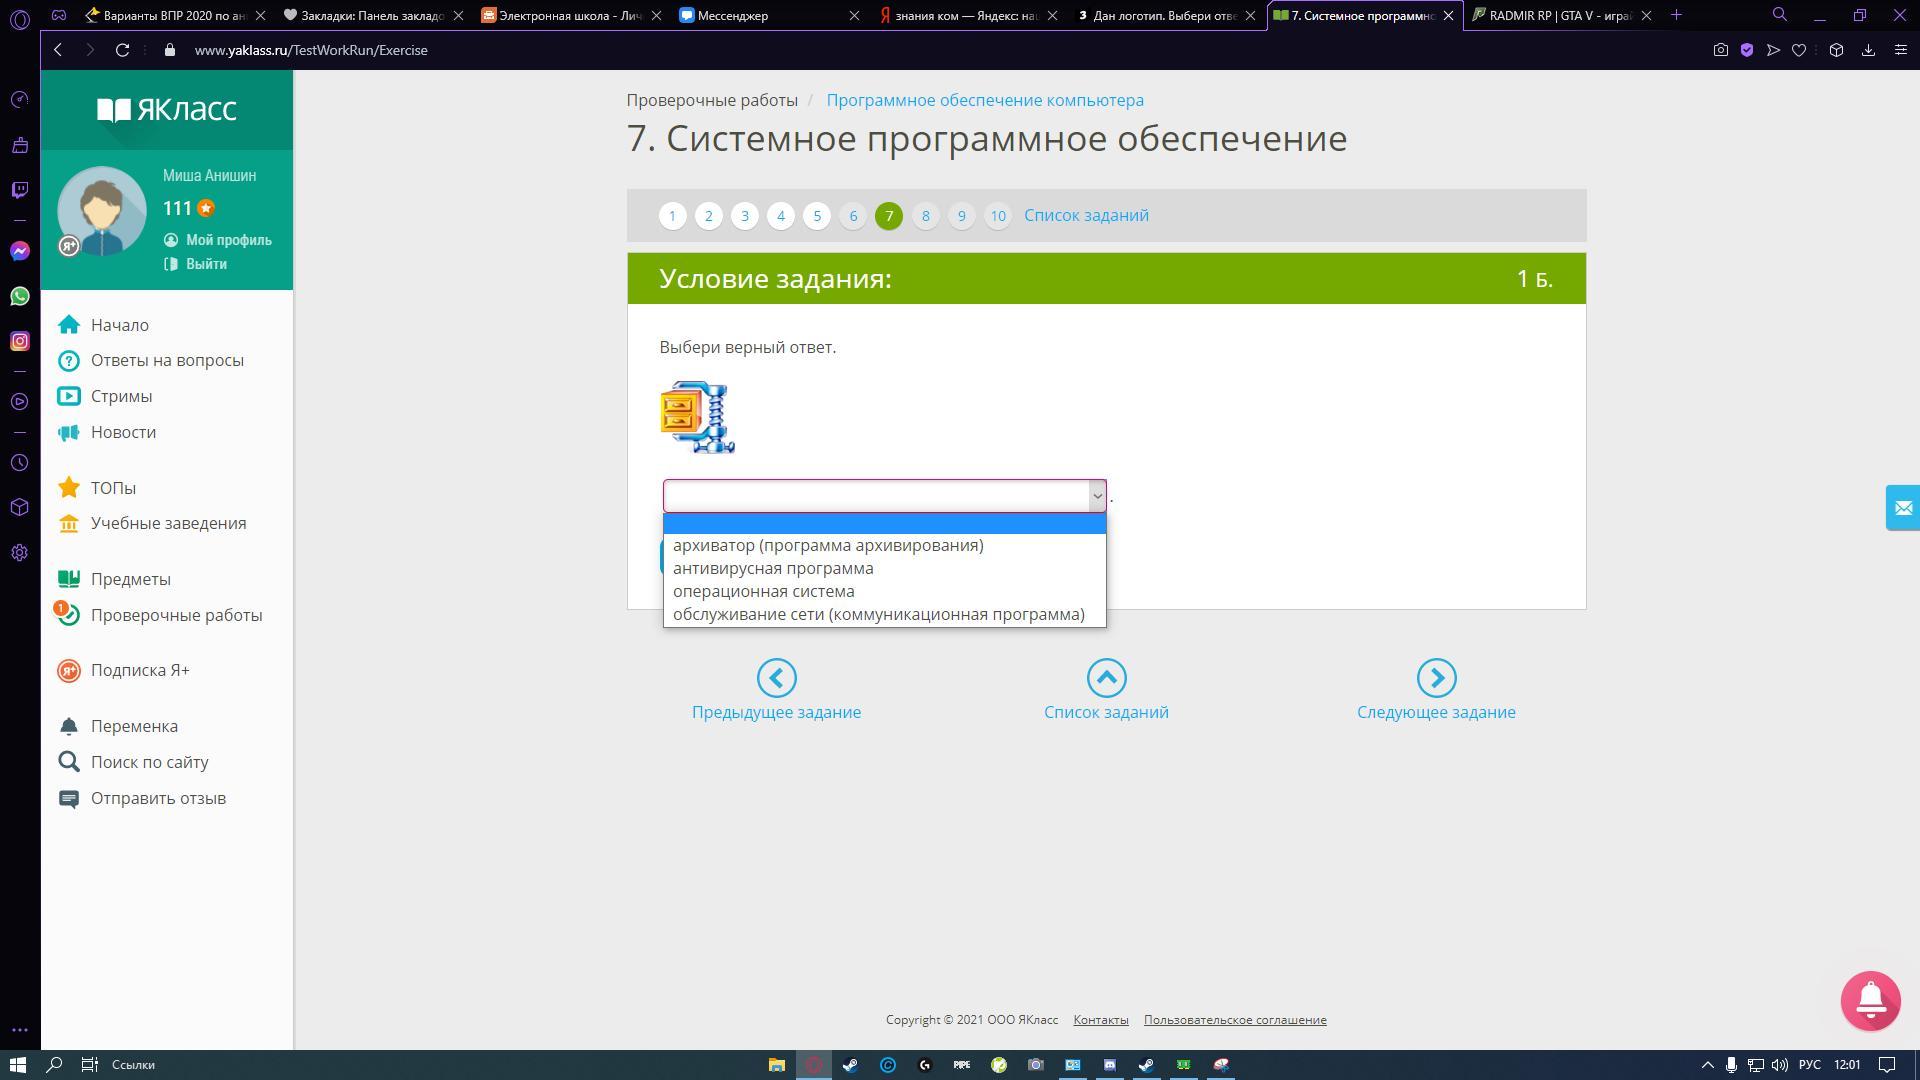Open Instagram in the browser sidebar
Screen dimensions: 1920x1080
coord(20,341)
